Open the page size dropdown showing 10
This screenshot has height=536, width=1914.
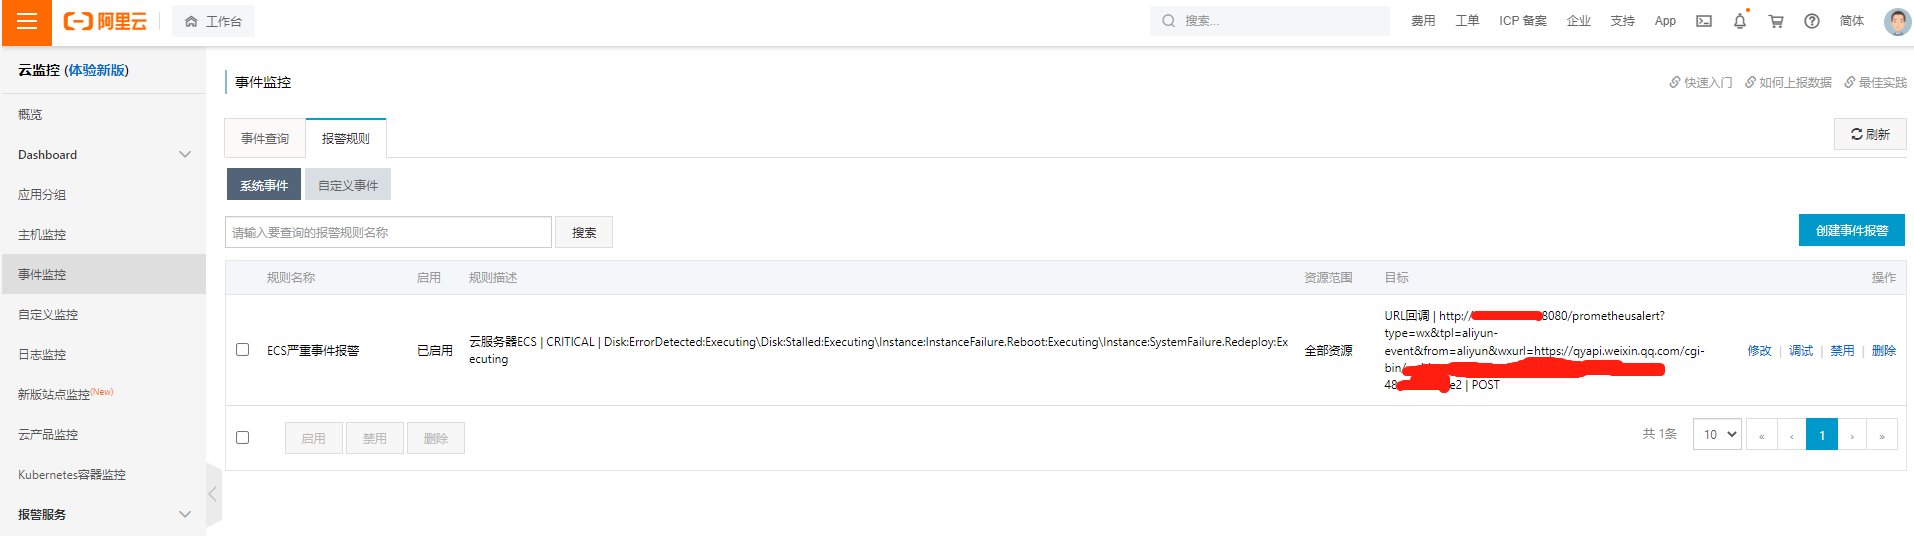[x=1717, y=434]
